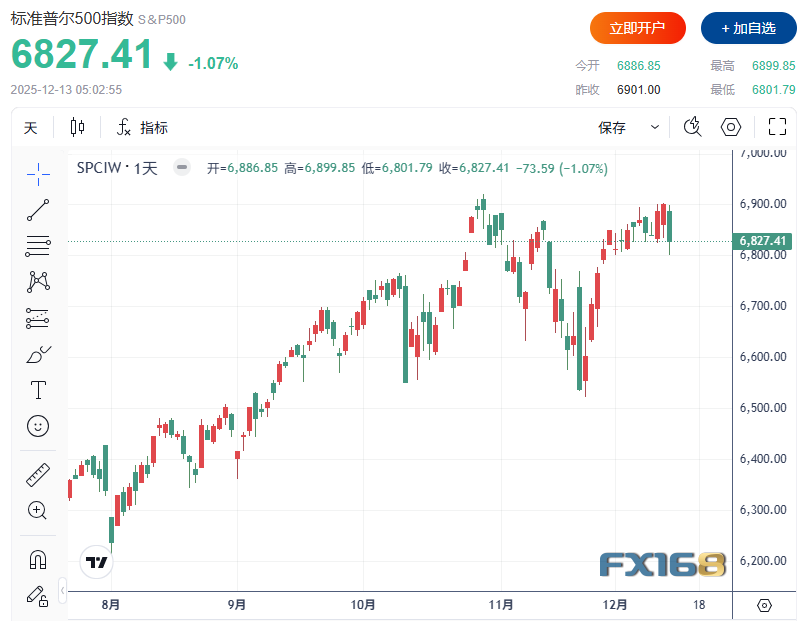Toggle lock all drawings

point(38,596)
